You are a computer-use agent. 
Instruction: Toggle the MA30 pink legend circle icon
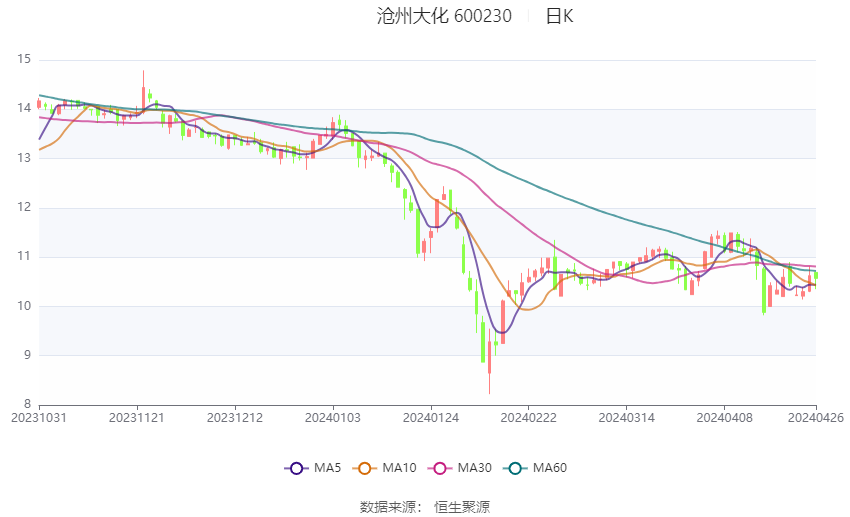pyautogui.click(x=440, y=468)
